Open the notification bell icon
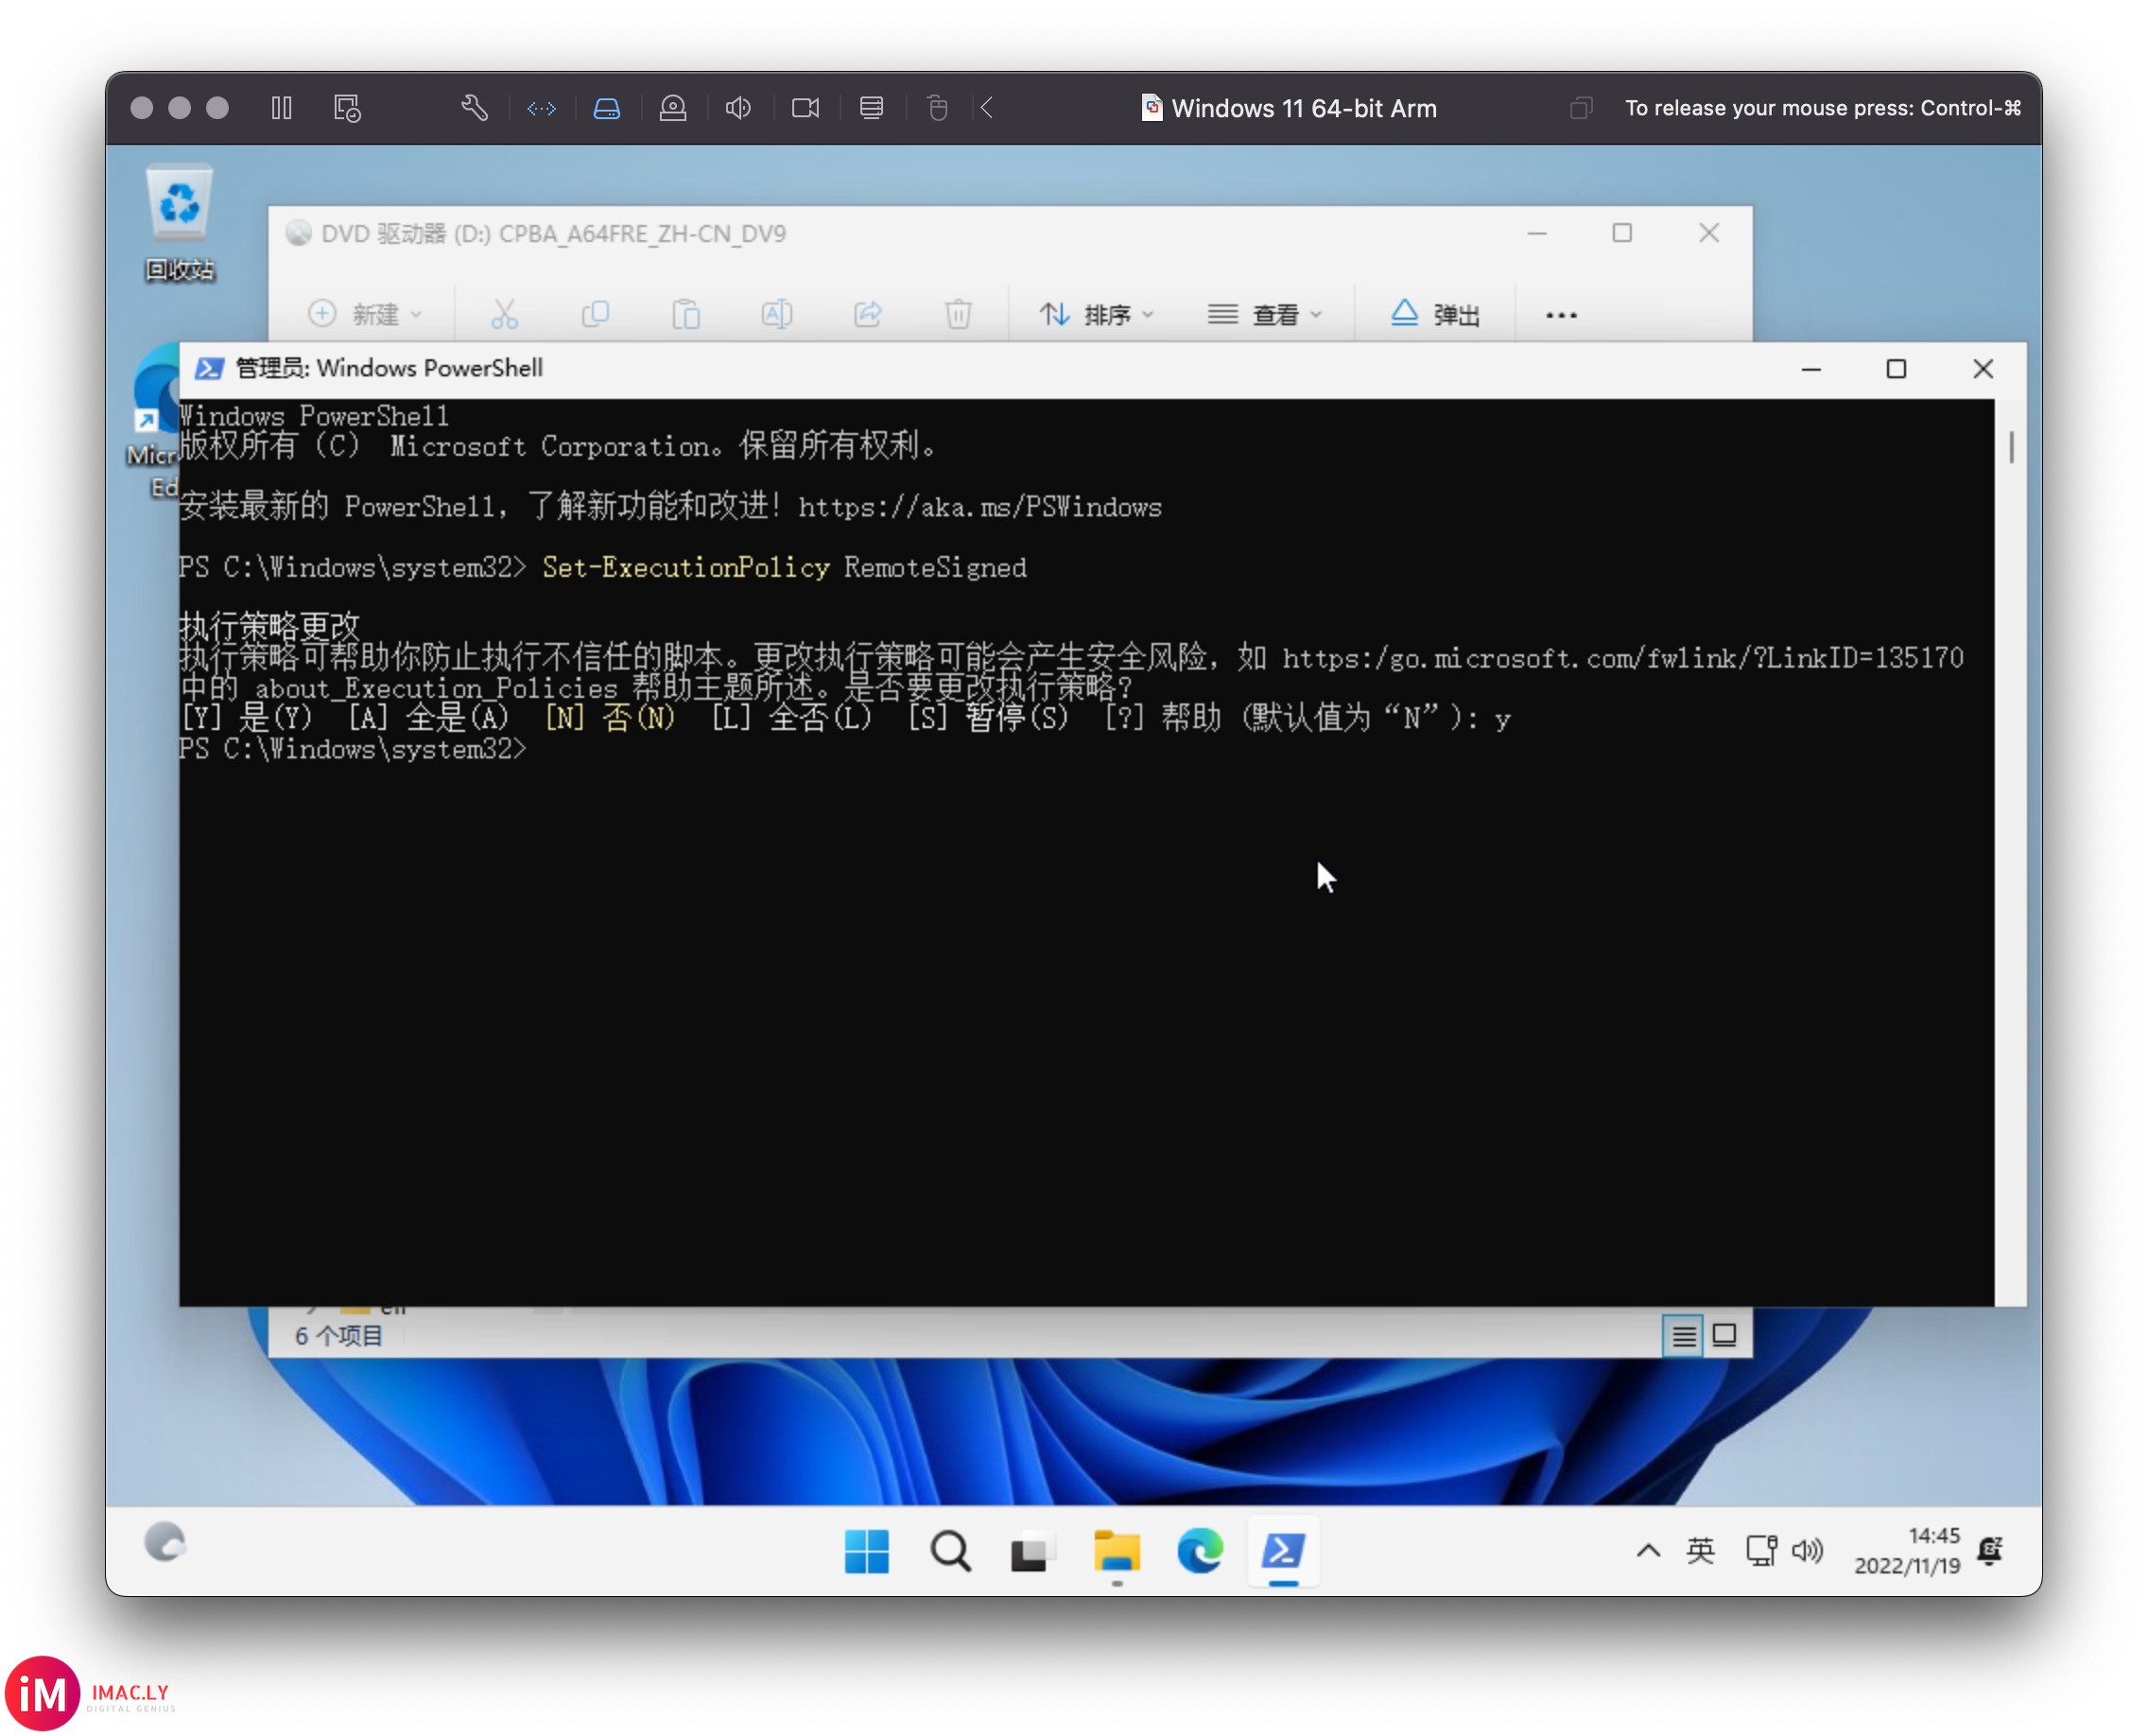Viewport: 2148px width, 1736px height. 1990,1551
